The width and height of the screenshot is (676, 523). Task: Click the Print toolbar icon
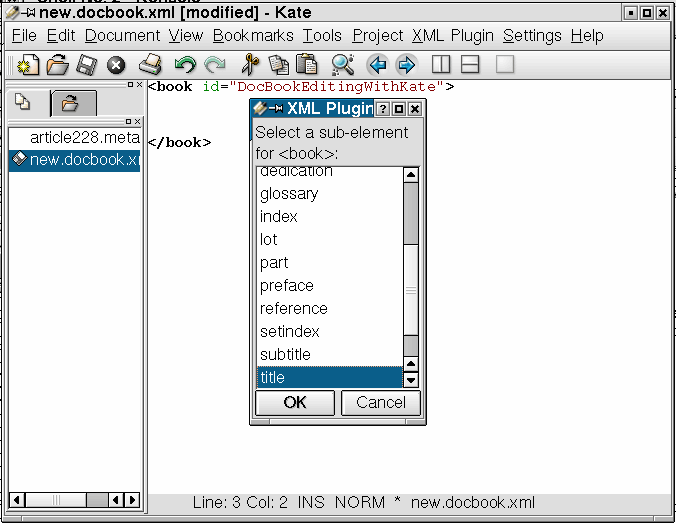[x=150, y=65]
